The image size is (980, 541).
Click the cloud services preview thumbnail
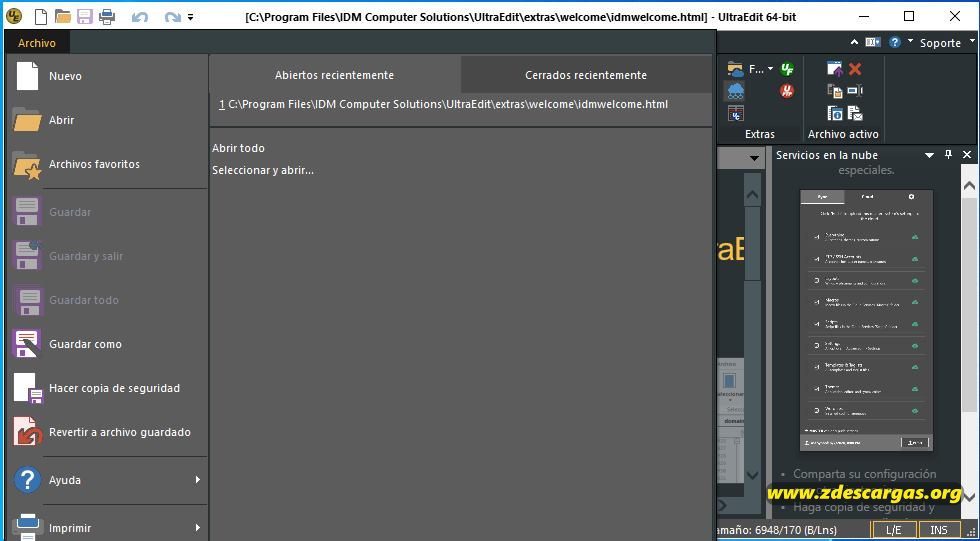(866, 320)
